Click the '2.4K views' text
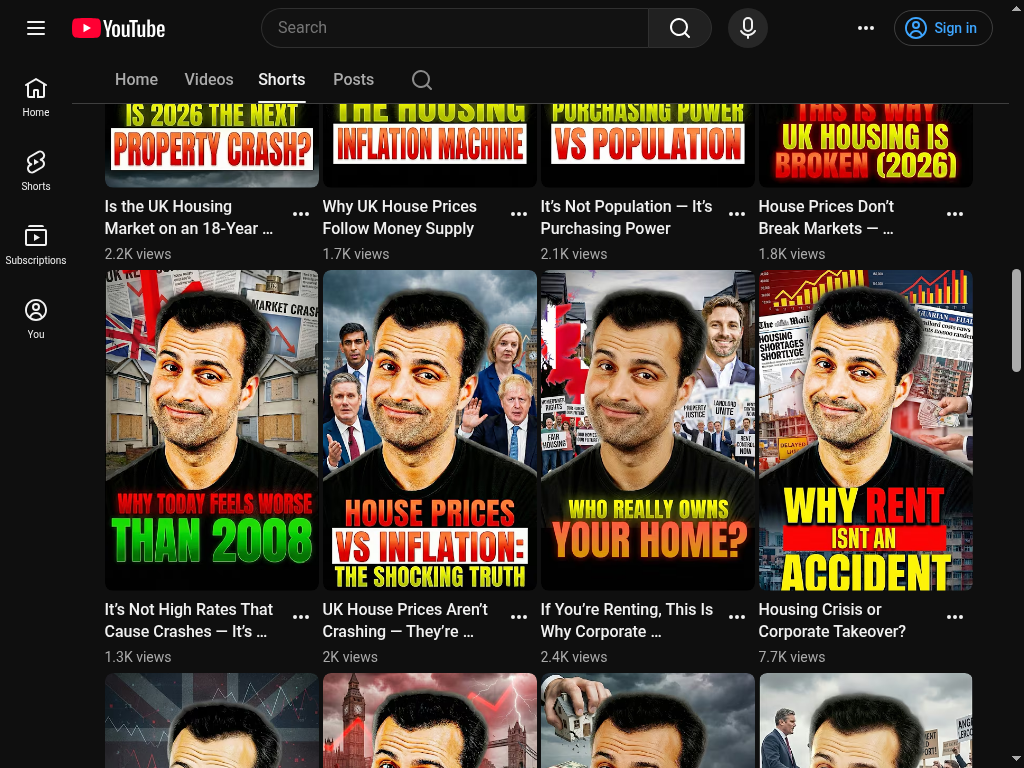The width and height of the screenshot is (1024, 768). point(574,657)
